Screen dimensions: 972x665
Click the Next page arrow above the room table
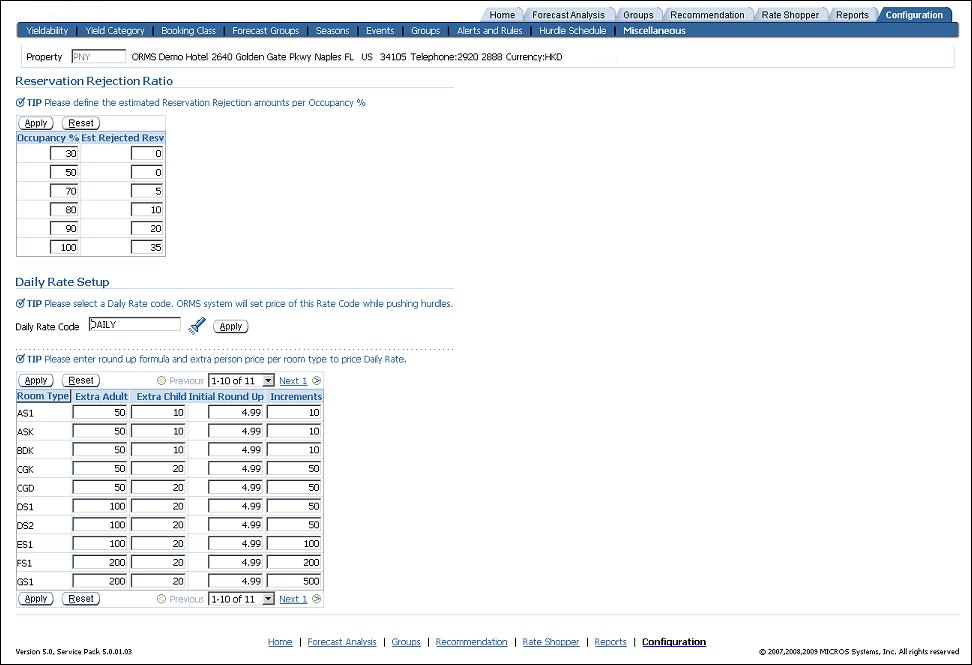coord(314,380)
